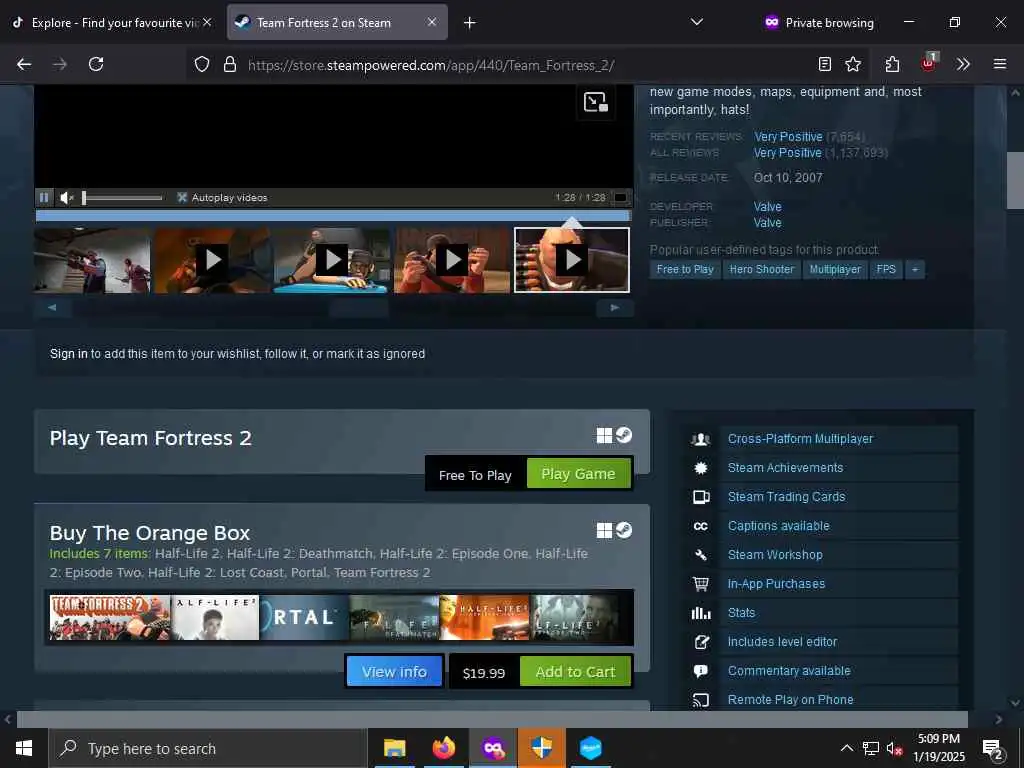
Task: Play the fourth video thumbnail
Action: pos(452,260)
